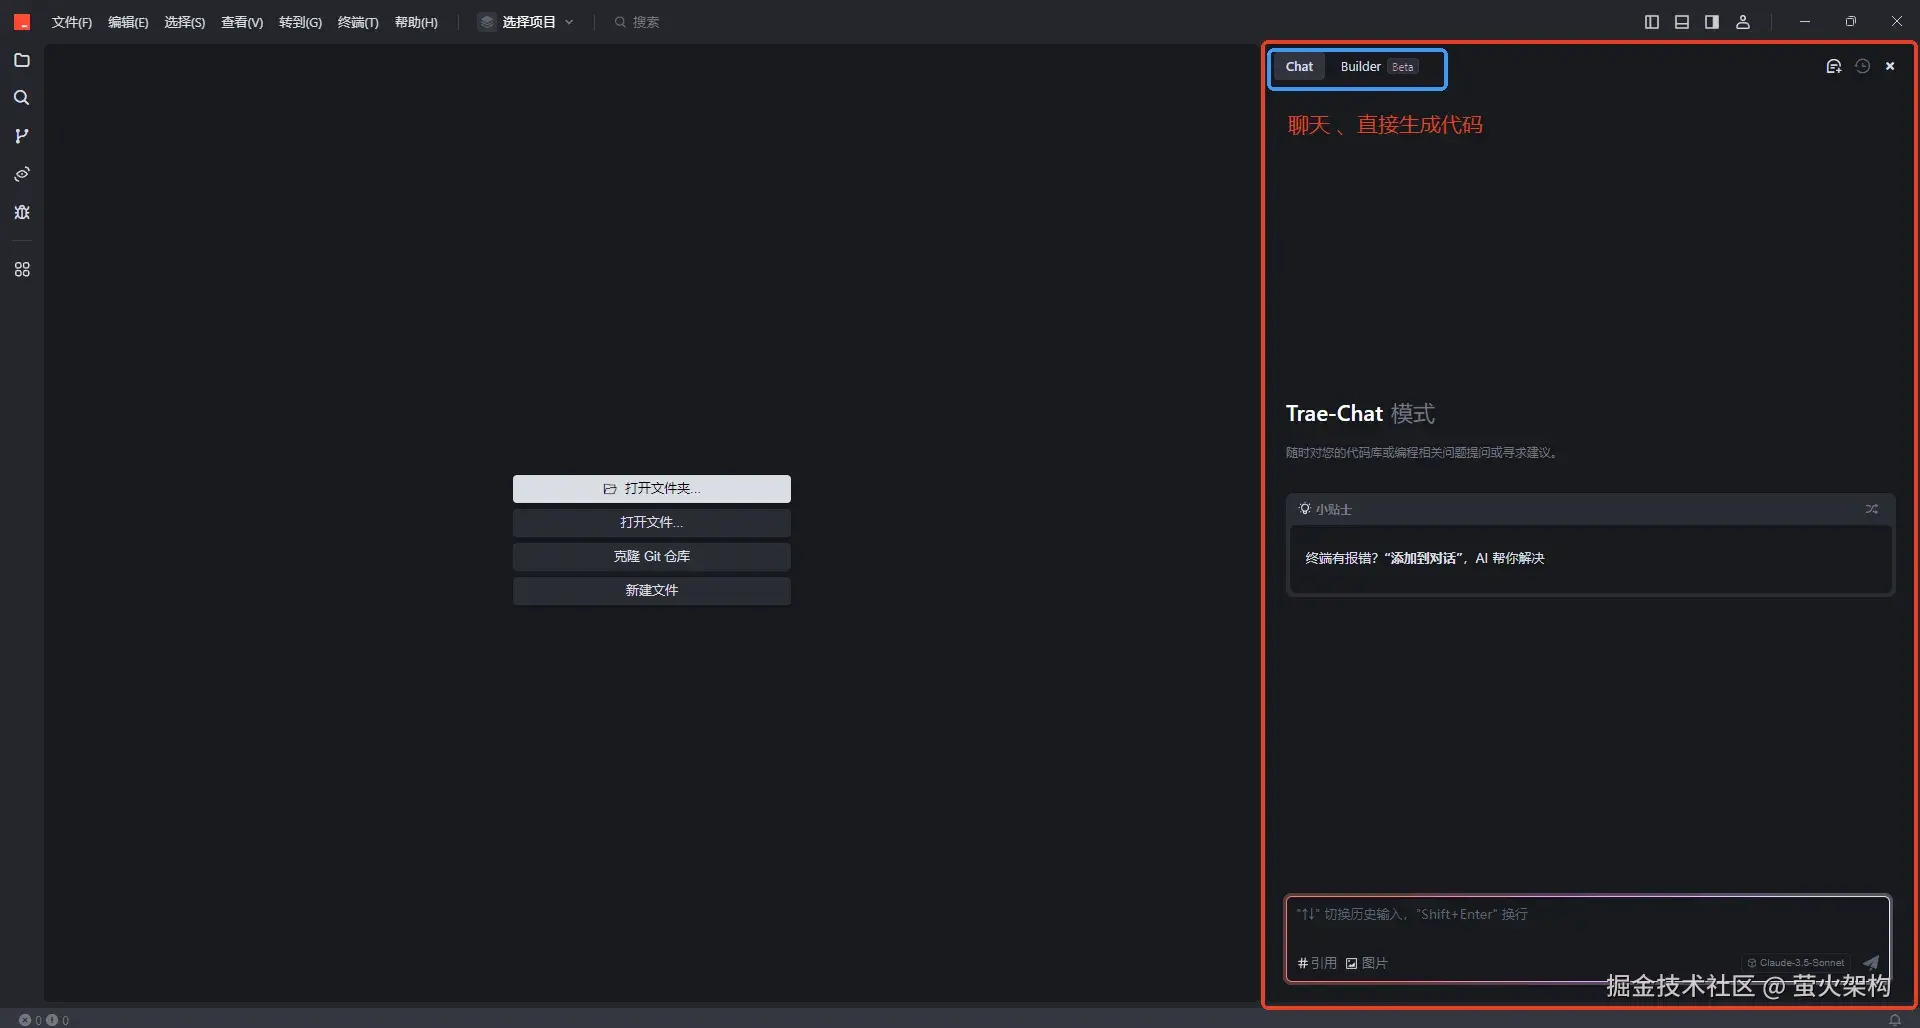Screen dimensions: 1920x1028
Task: Open the Extensions grid icon in sidebar
Action: click(22, 270)
